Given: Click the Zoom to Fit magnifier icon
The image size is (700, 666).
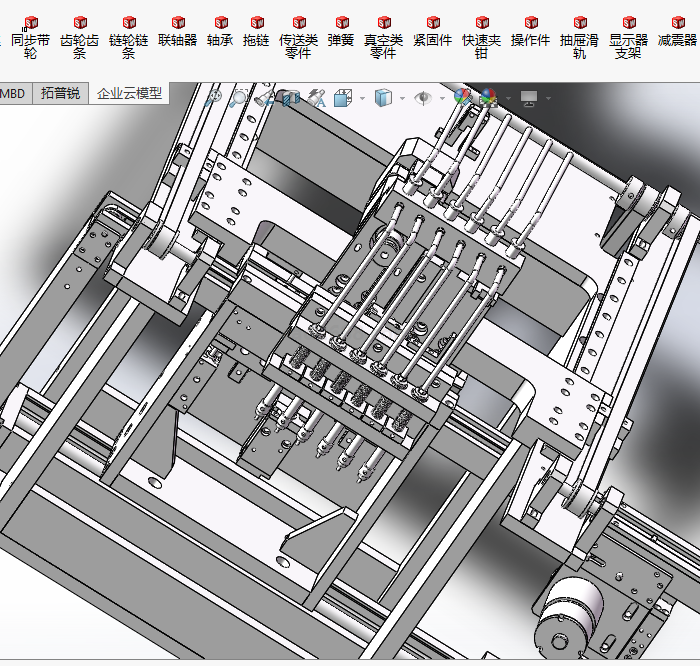Looking at the screenshot, I should pyautogui.click(x=213, y=97).
